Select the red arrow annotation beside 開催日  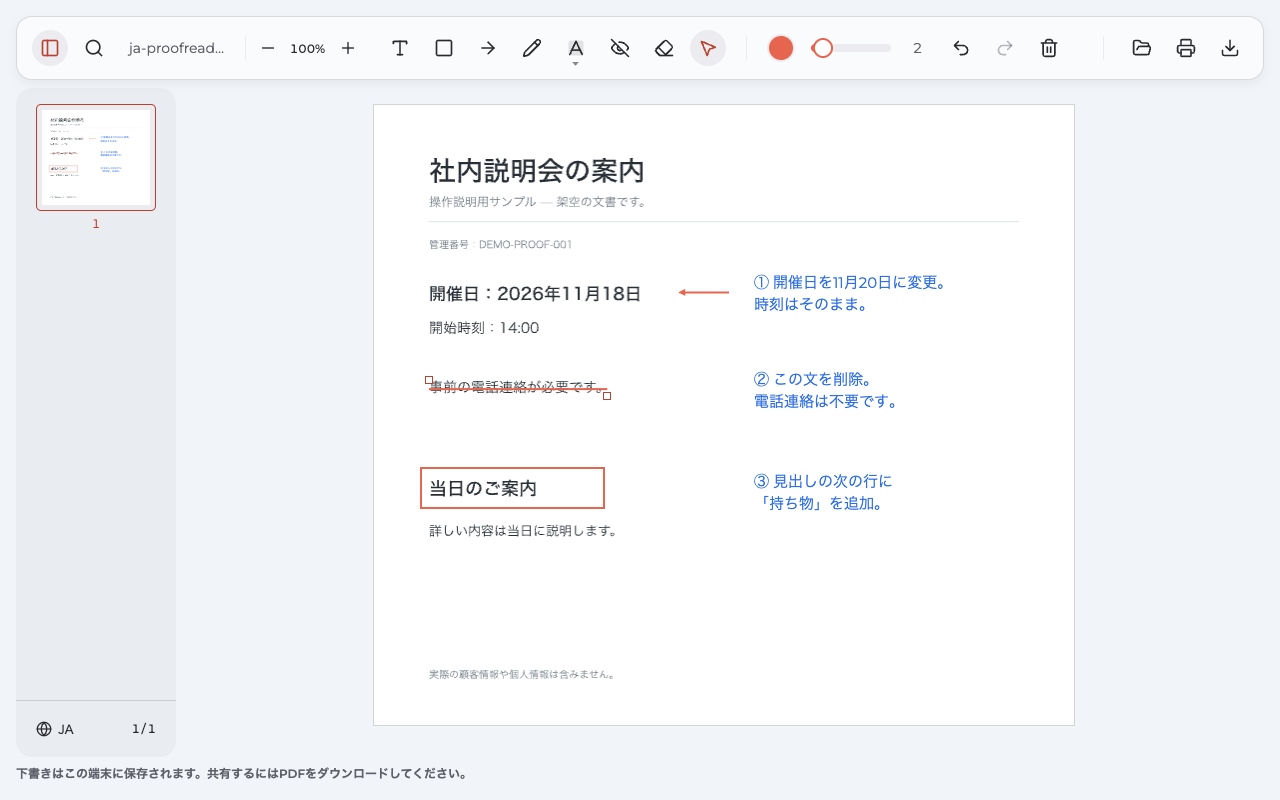pos(704,292)
